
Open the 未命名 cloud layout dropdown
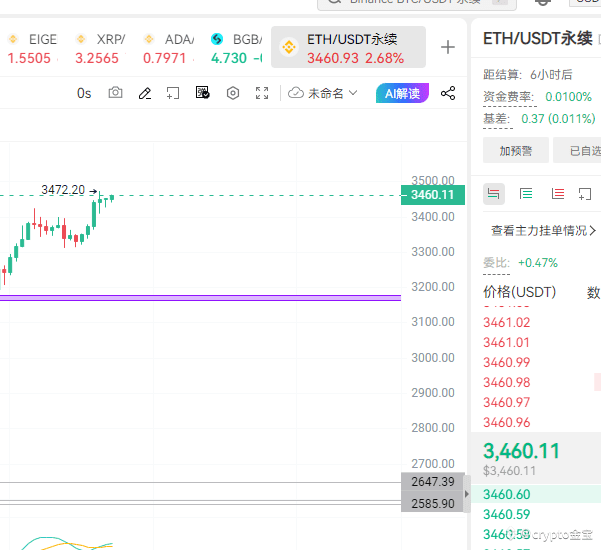[323, 93]
